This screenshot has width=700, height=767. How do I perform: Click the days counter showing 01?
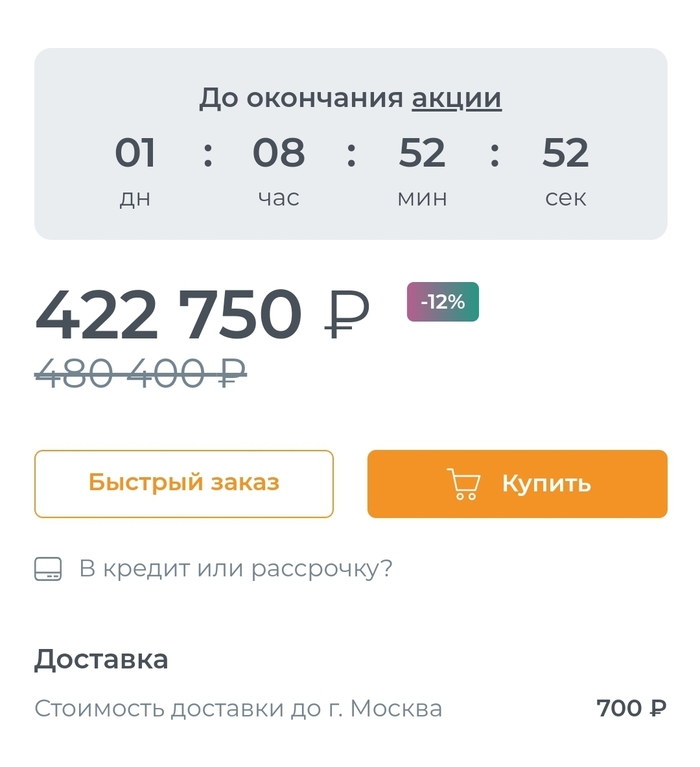[x=135, y=154]
